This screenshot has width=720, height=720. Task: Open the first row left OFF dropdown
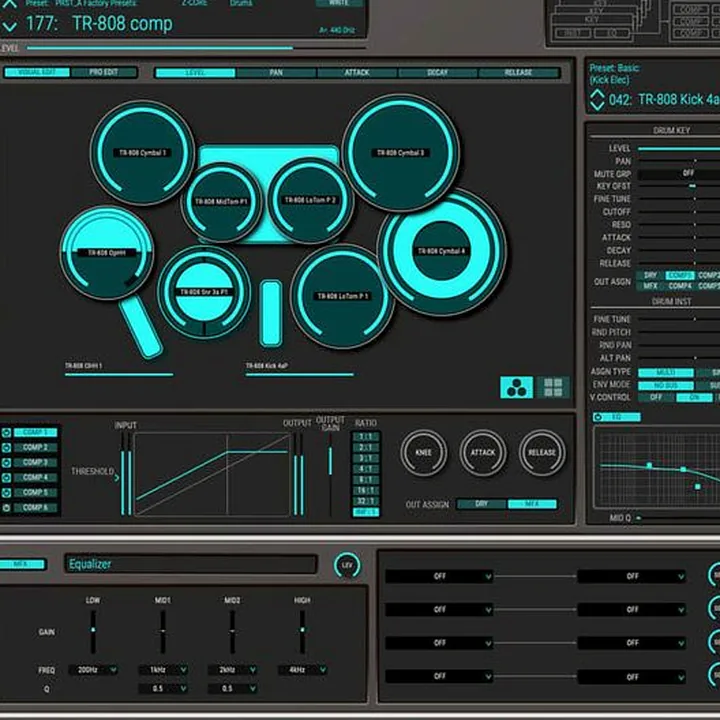click(x=439, y=576)
